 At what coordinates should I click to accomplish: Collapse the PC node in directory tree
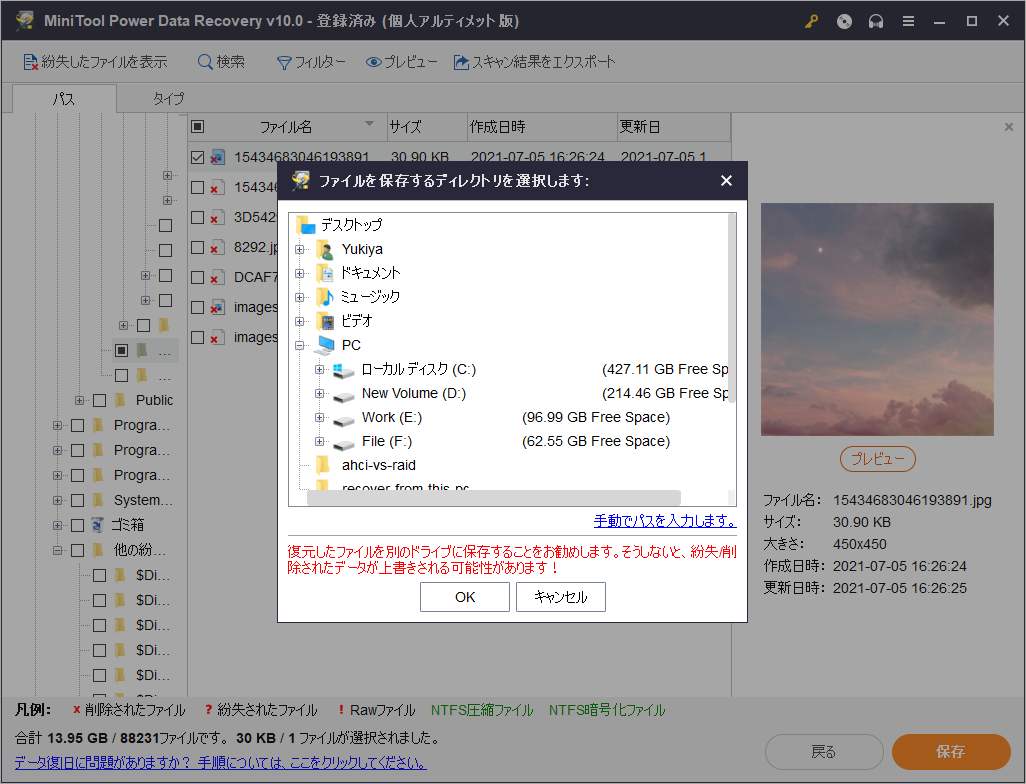point(299,345)
